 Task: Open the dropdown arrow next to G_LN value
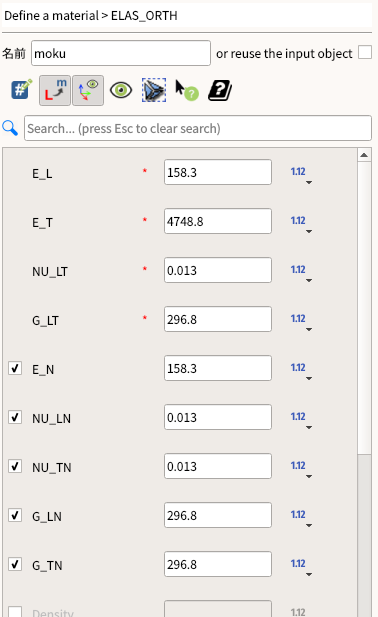(309, 525)
